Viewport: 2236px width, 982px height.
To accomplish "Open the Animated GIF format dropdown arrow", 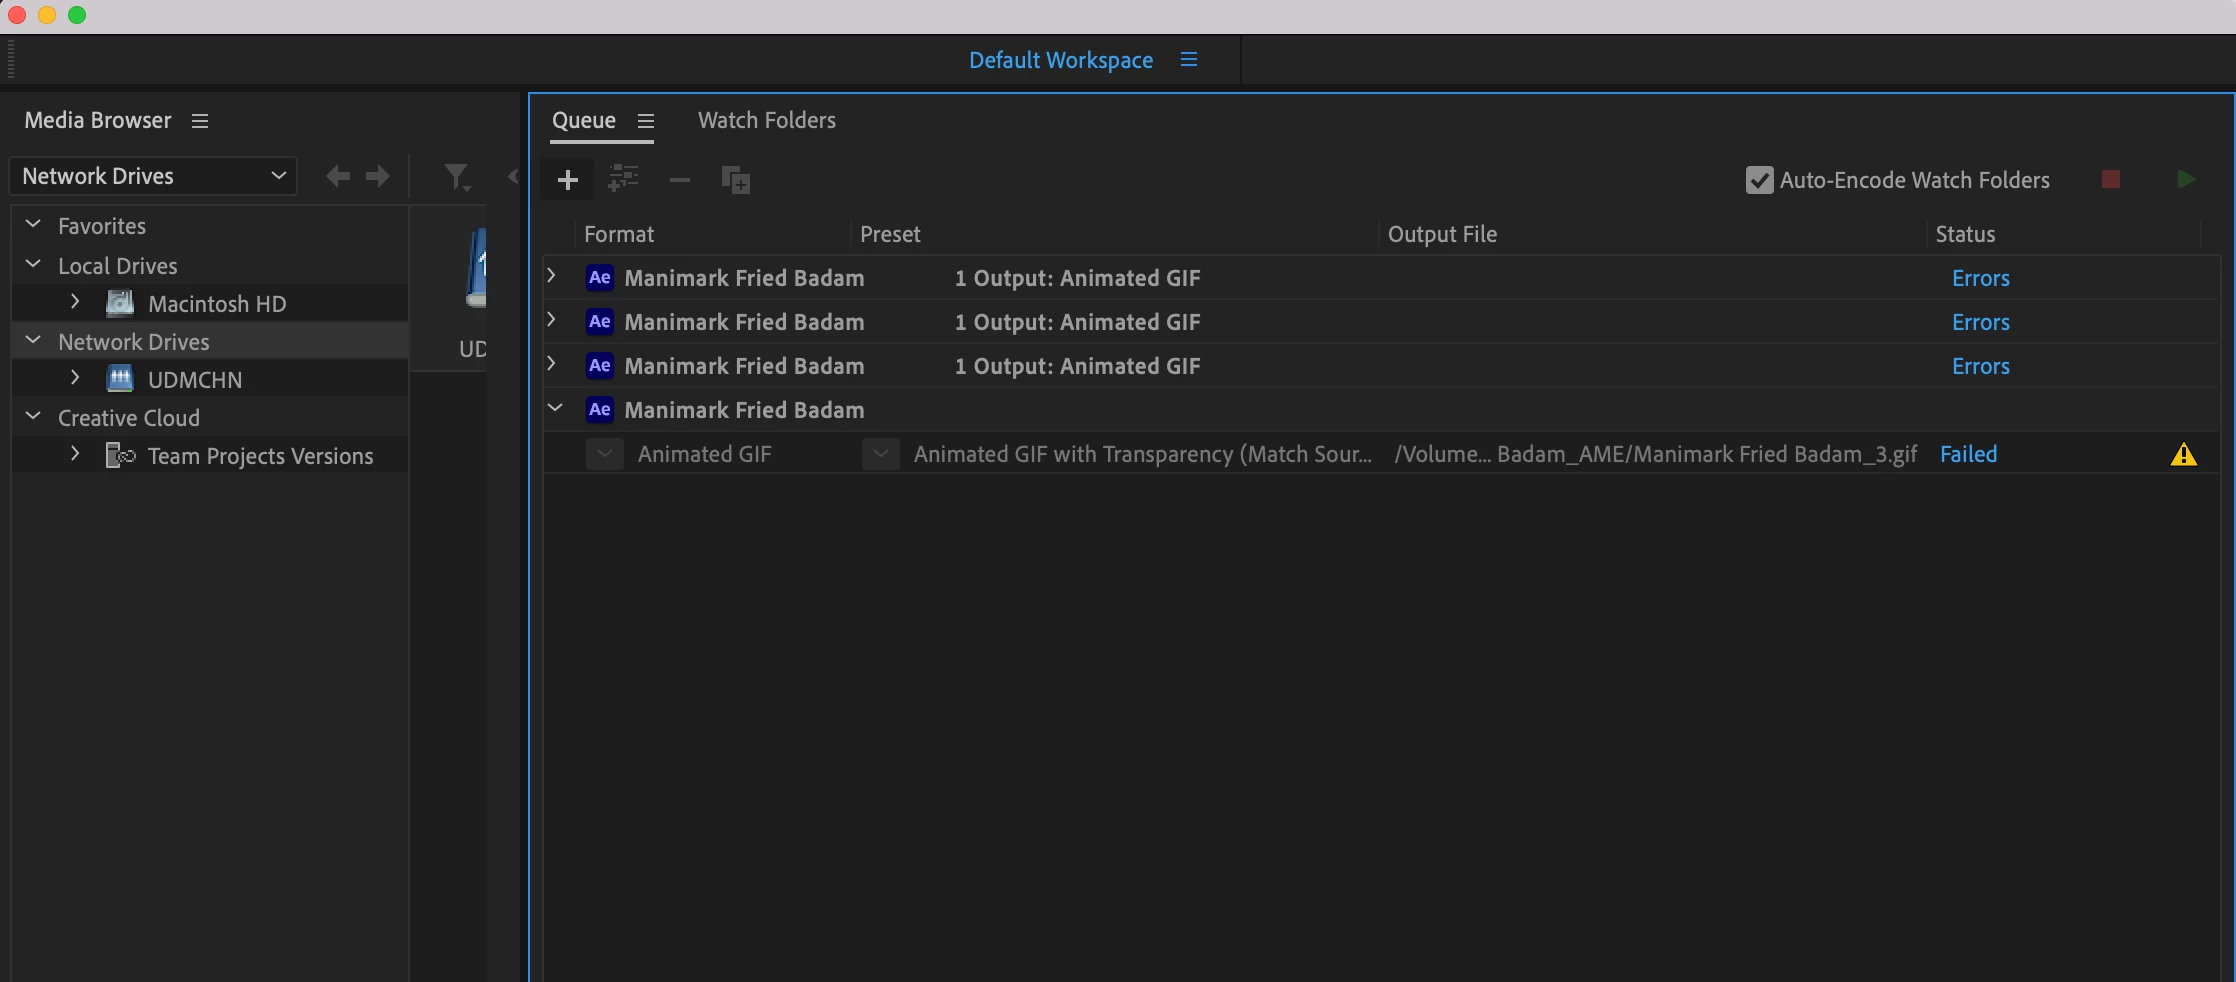I will coord(605,455).
